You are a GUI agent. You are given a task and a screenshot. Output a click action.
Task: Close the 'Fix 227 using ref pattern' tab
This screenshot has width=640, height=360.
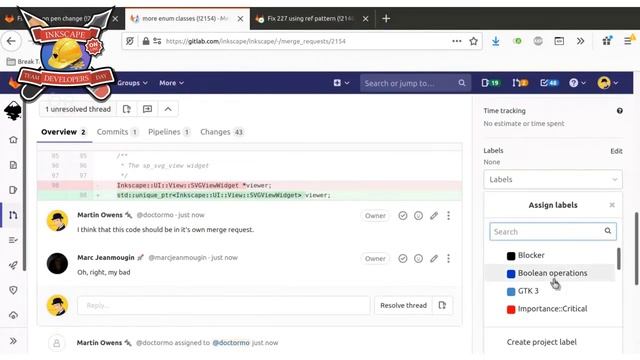[x=365, y=18]
